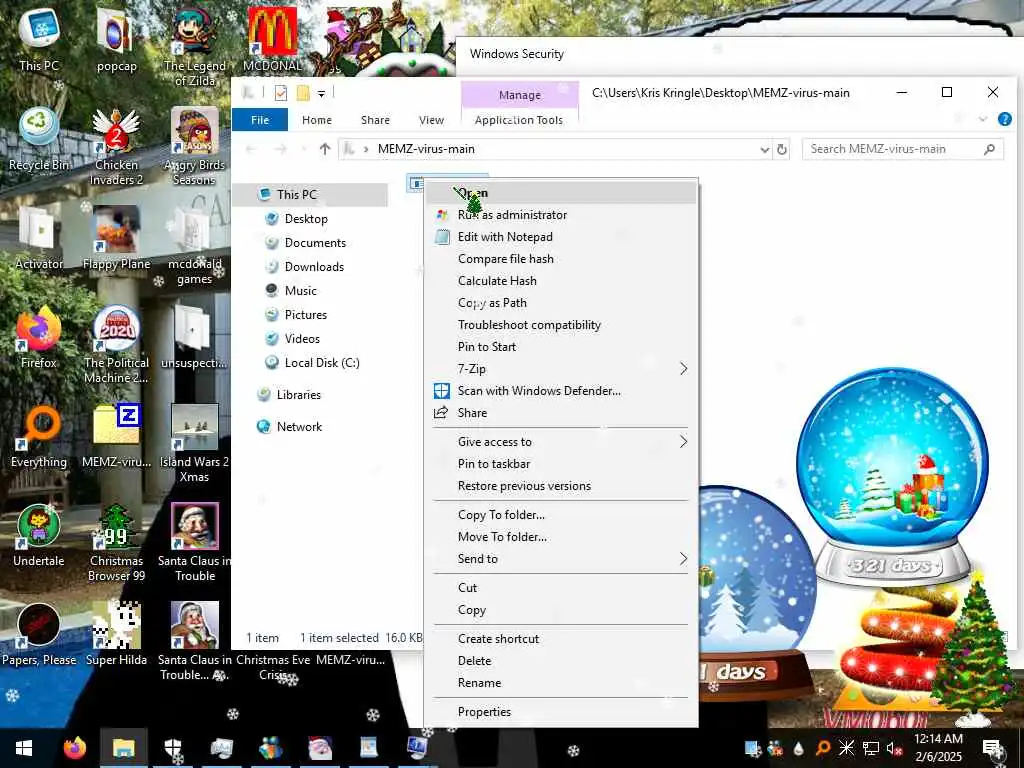Click the breadcrumb chevron before MEMZ-virus-main
Viewport: 1024px width, 768px height.
coord(366,149)
